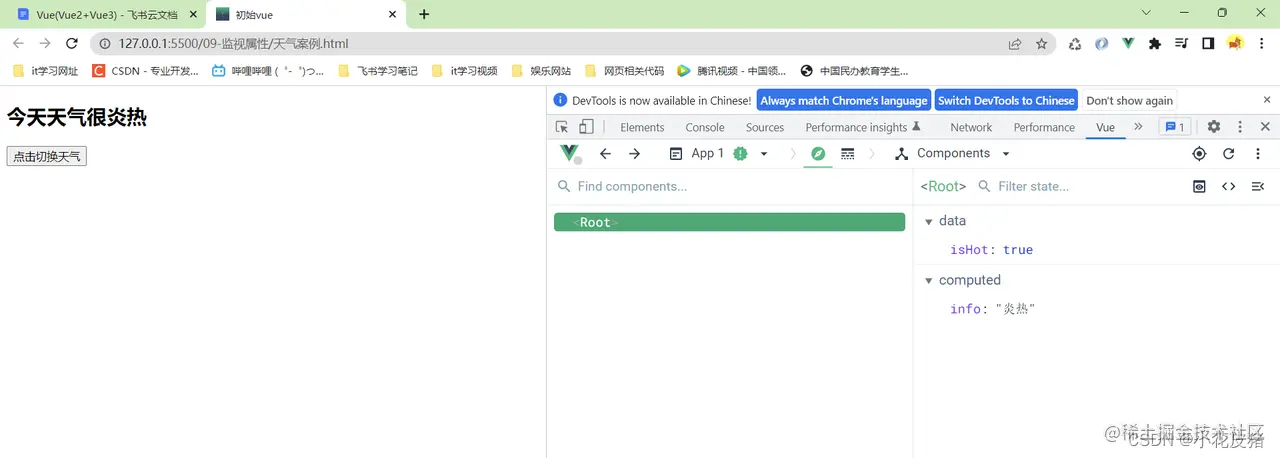Click Always match Chrome's language
The width and height of the screenshot is (1280, 458).
point(844,100)
